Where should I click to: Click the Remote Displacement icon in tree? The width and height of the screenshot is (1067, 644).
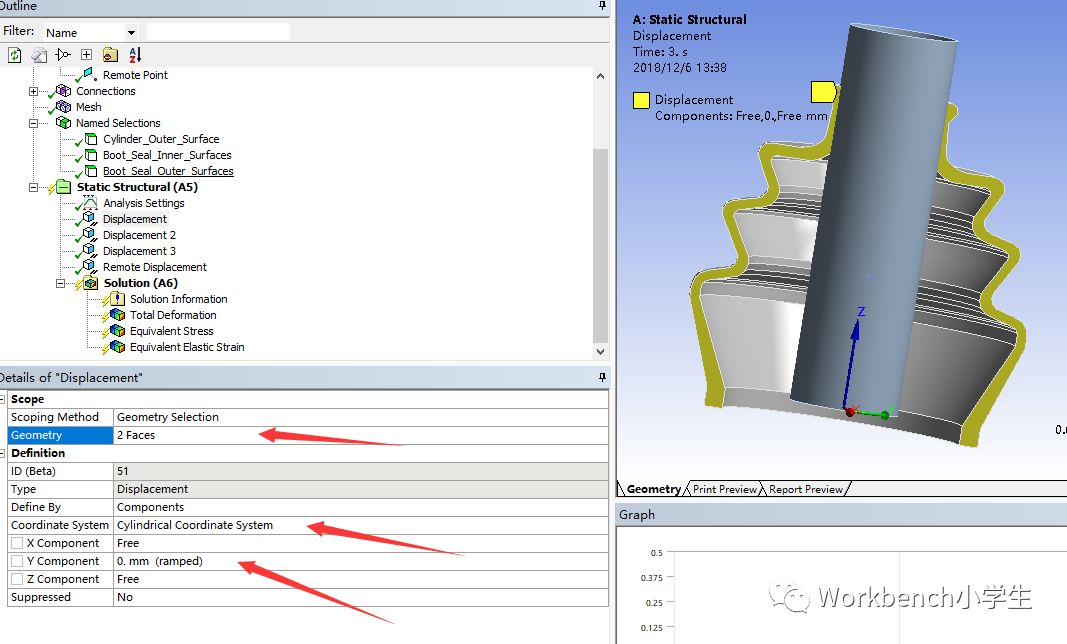tap(89, 267)
